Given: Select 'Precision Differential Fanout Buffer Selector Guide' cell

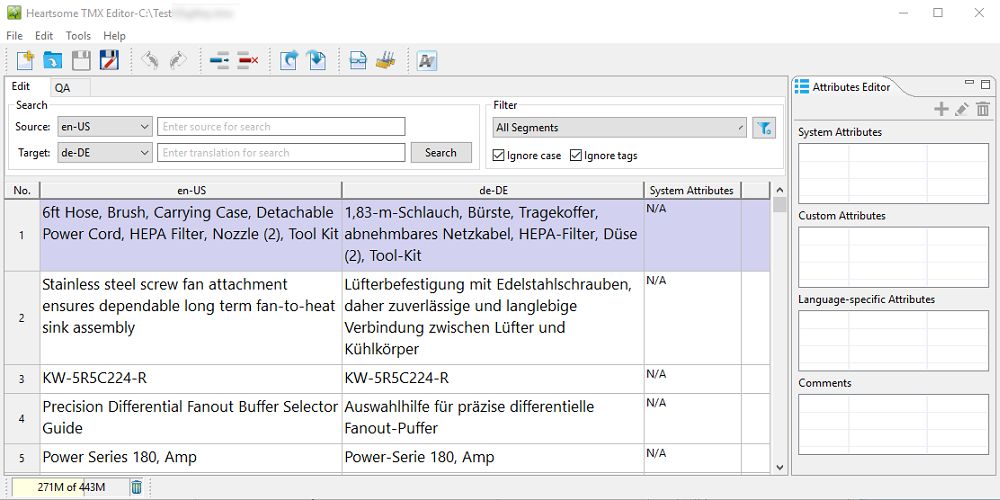Looking at the screenshot, I should pyautogui.click(x=191, y=418).
